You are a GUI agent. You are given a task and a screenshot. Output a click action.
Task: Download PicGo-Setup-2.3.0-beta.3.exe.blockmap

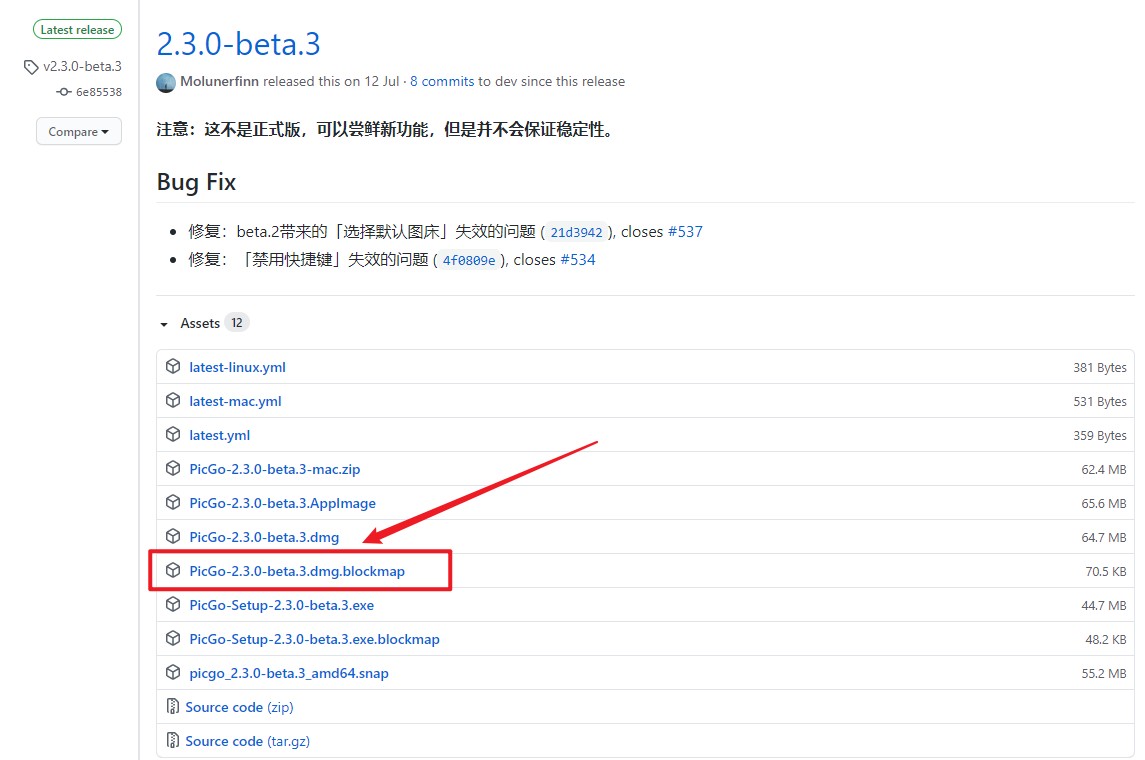314,639
